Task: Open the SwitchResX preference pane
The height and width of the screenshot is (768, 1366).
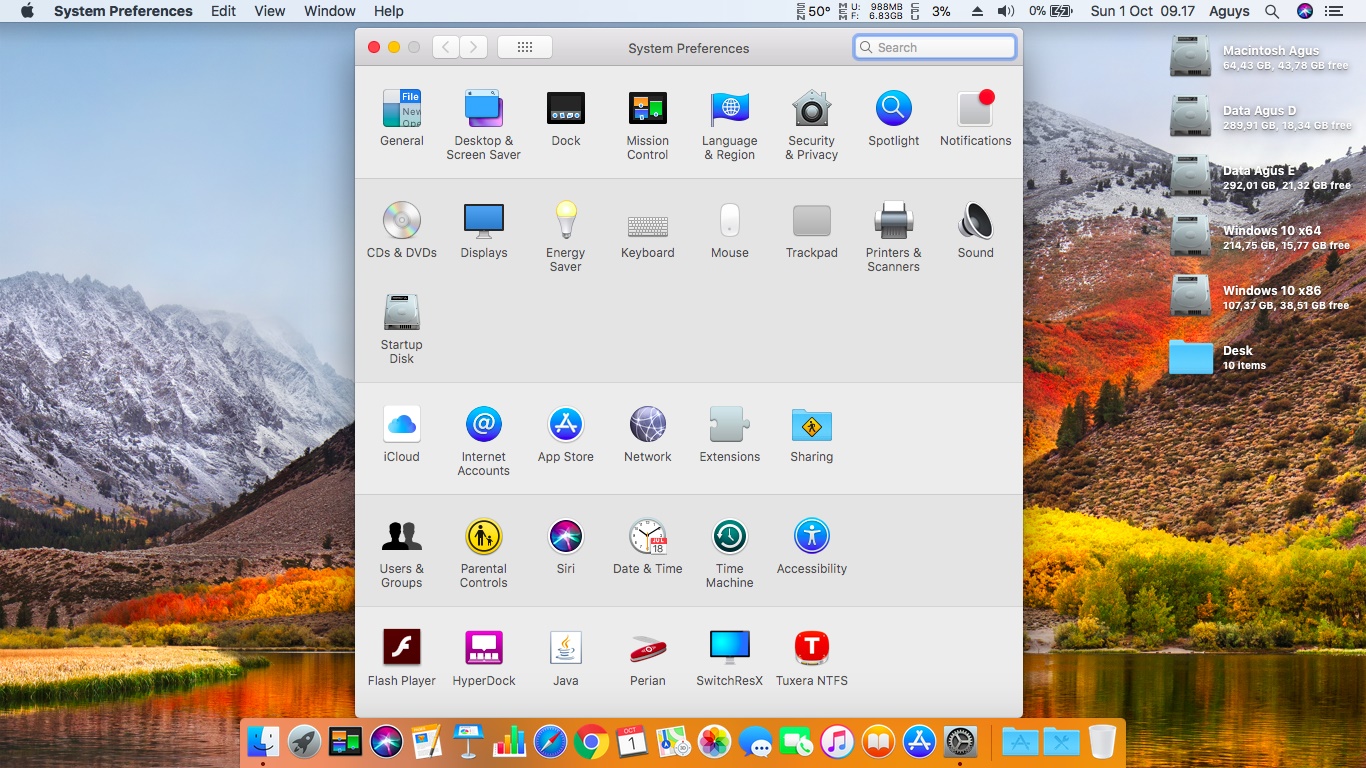Action: click(730, 659)
